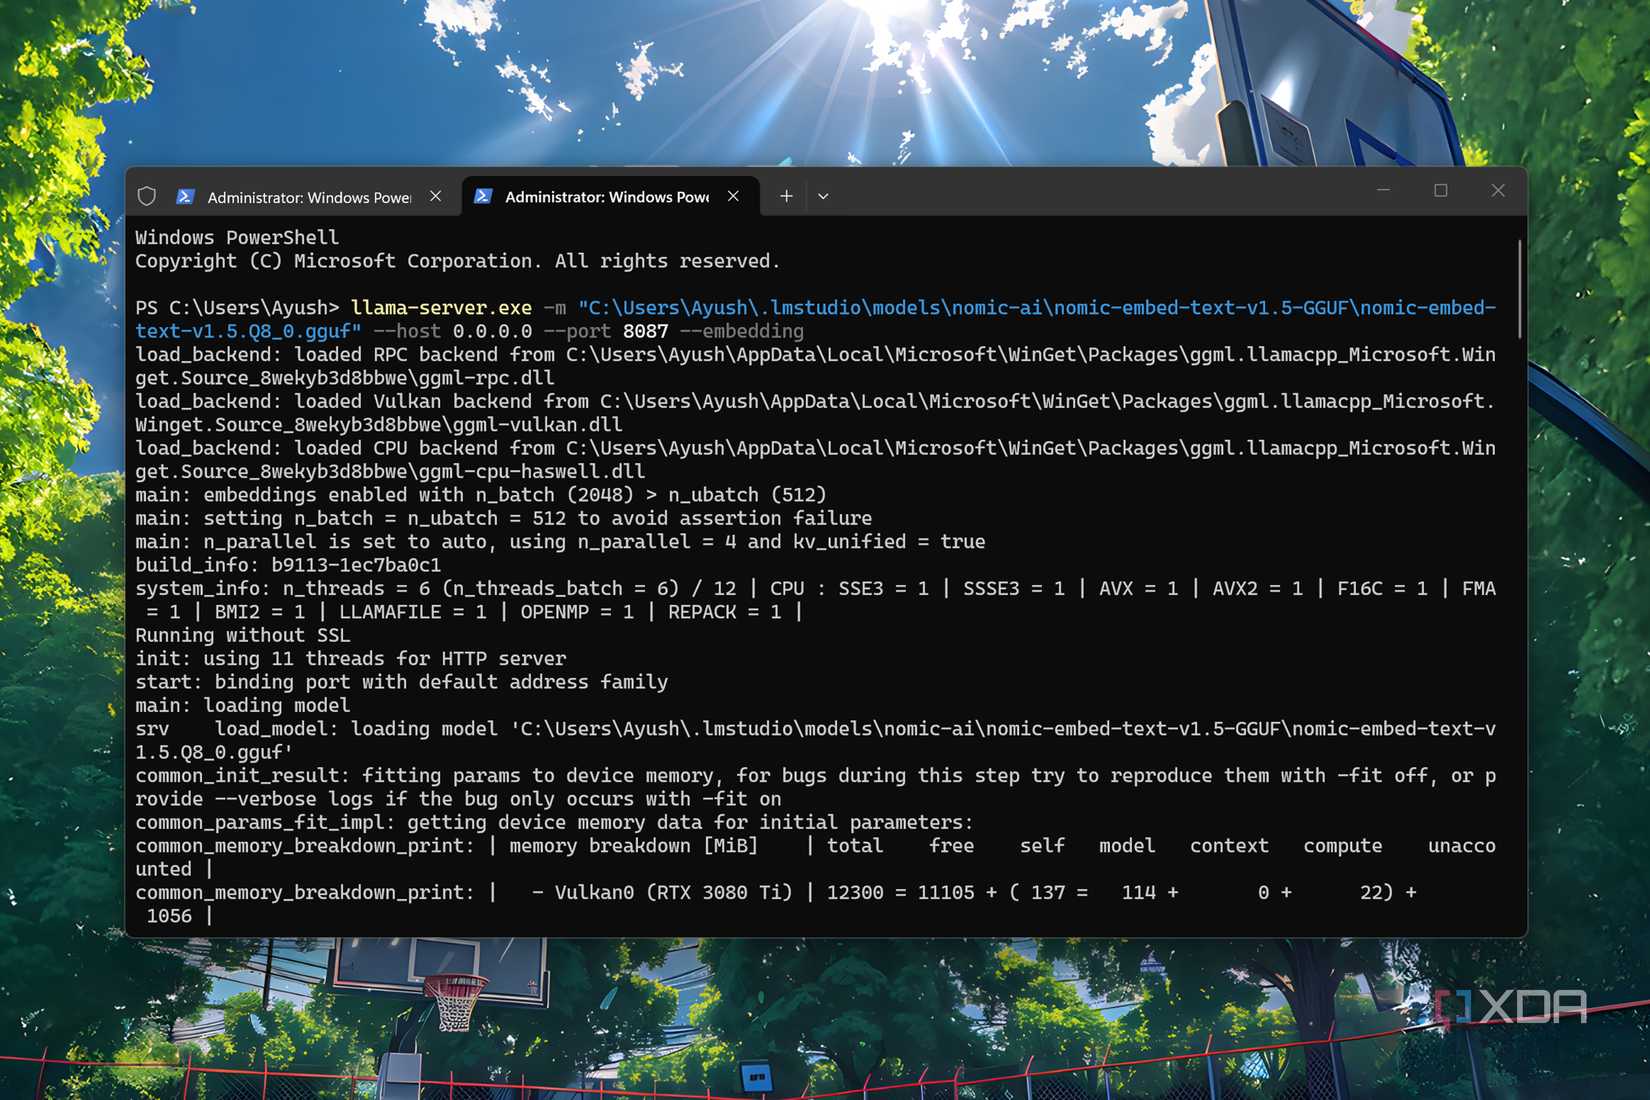Minimize the terminal window
1650x1100 pixels.
click(x=1383, y=190)
